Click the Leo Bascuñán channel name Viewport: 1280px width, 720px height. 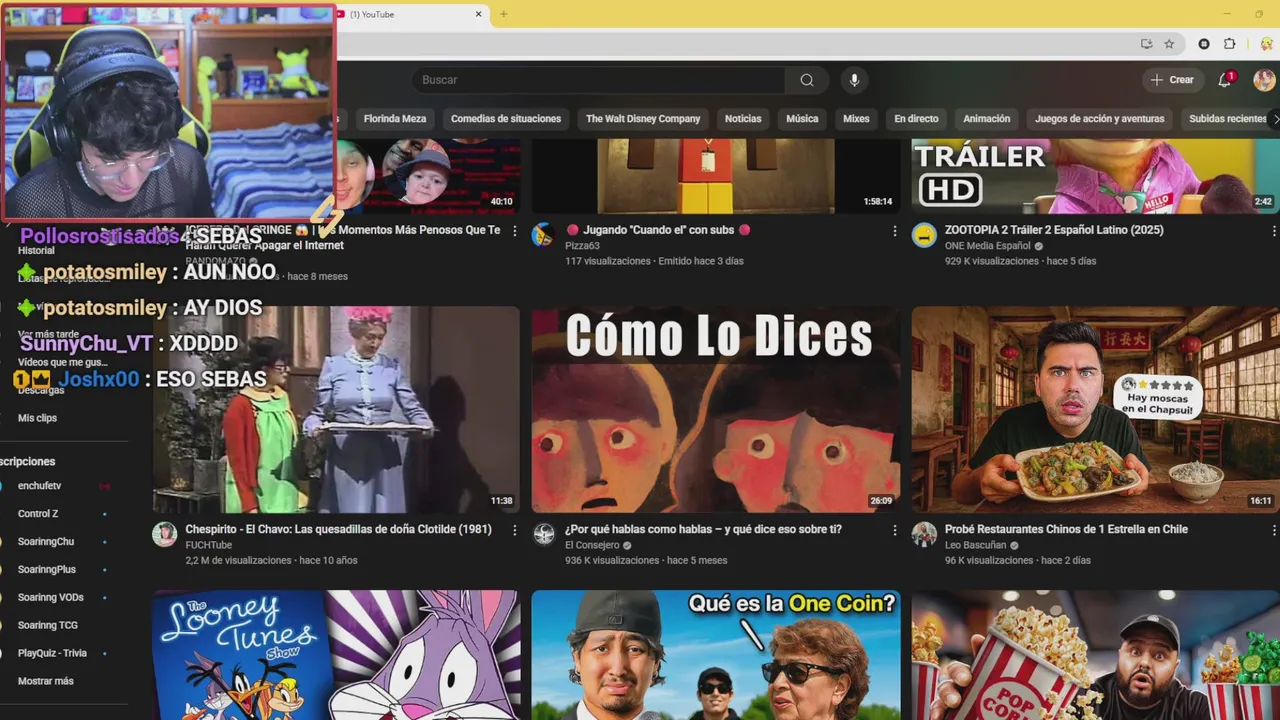[975, 545]
